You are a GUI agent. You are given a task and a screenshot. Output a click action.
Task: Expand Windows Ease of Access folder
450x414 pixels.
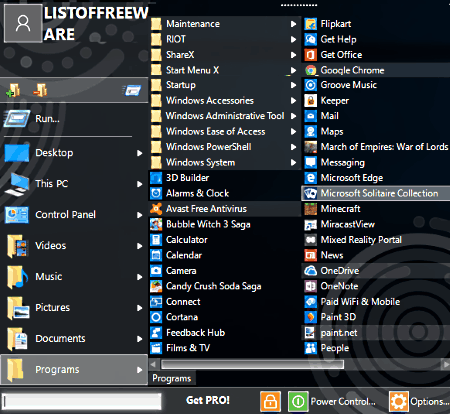225,131
